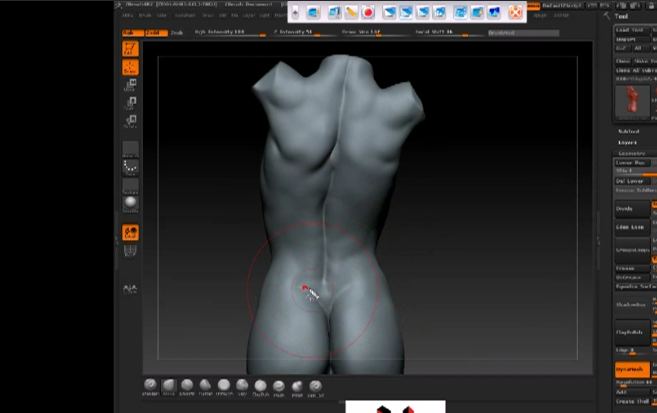Open the material sphere selector
Image resolution: width=657 pixels, height=413 pixels.
point(130,204)
